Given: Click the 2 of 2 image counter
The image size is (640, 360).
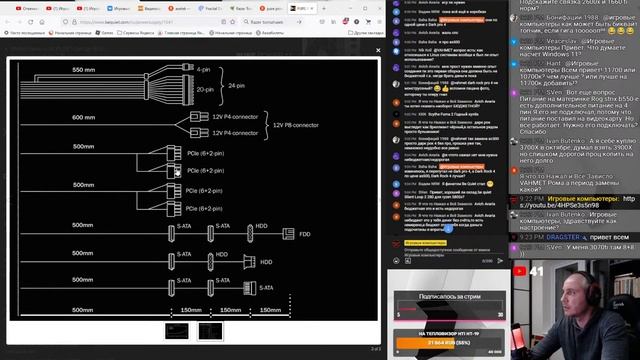Looking at the screenshot, I should tap(376, 349).
